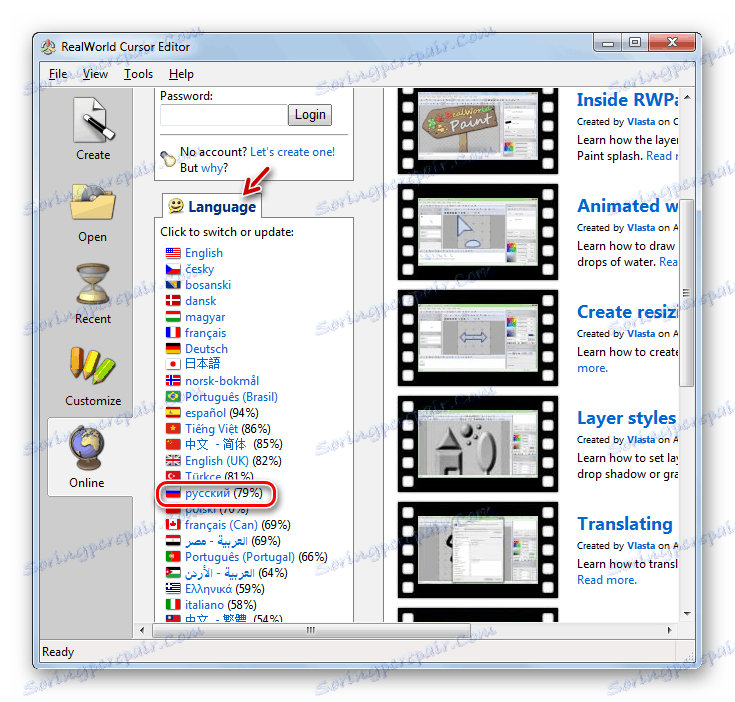The image size is (735, 702).
Task: Click the horizontal scrollbar right arrow
Action: pyautogui.click(x=669, y=630)
